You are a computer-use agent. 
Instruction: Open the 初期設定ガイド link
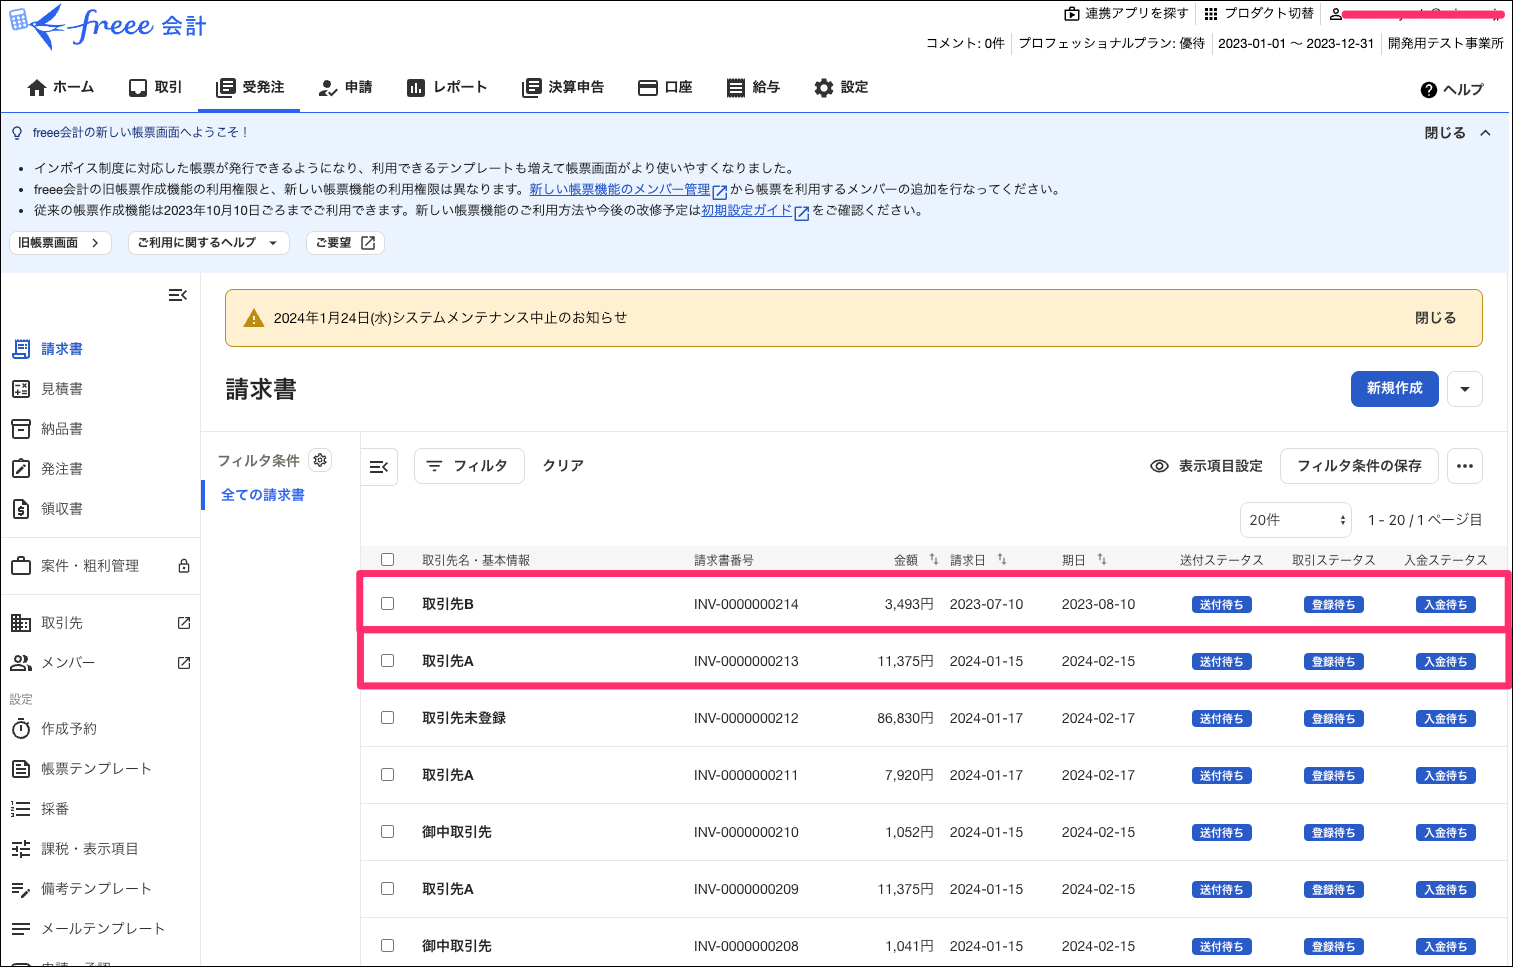[747, 210]
